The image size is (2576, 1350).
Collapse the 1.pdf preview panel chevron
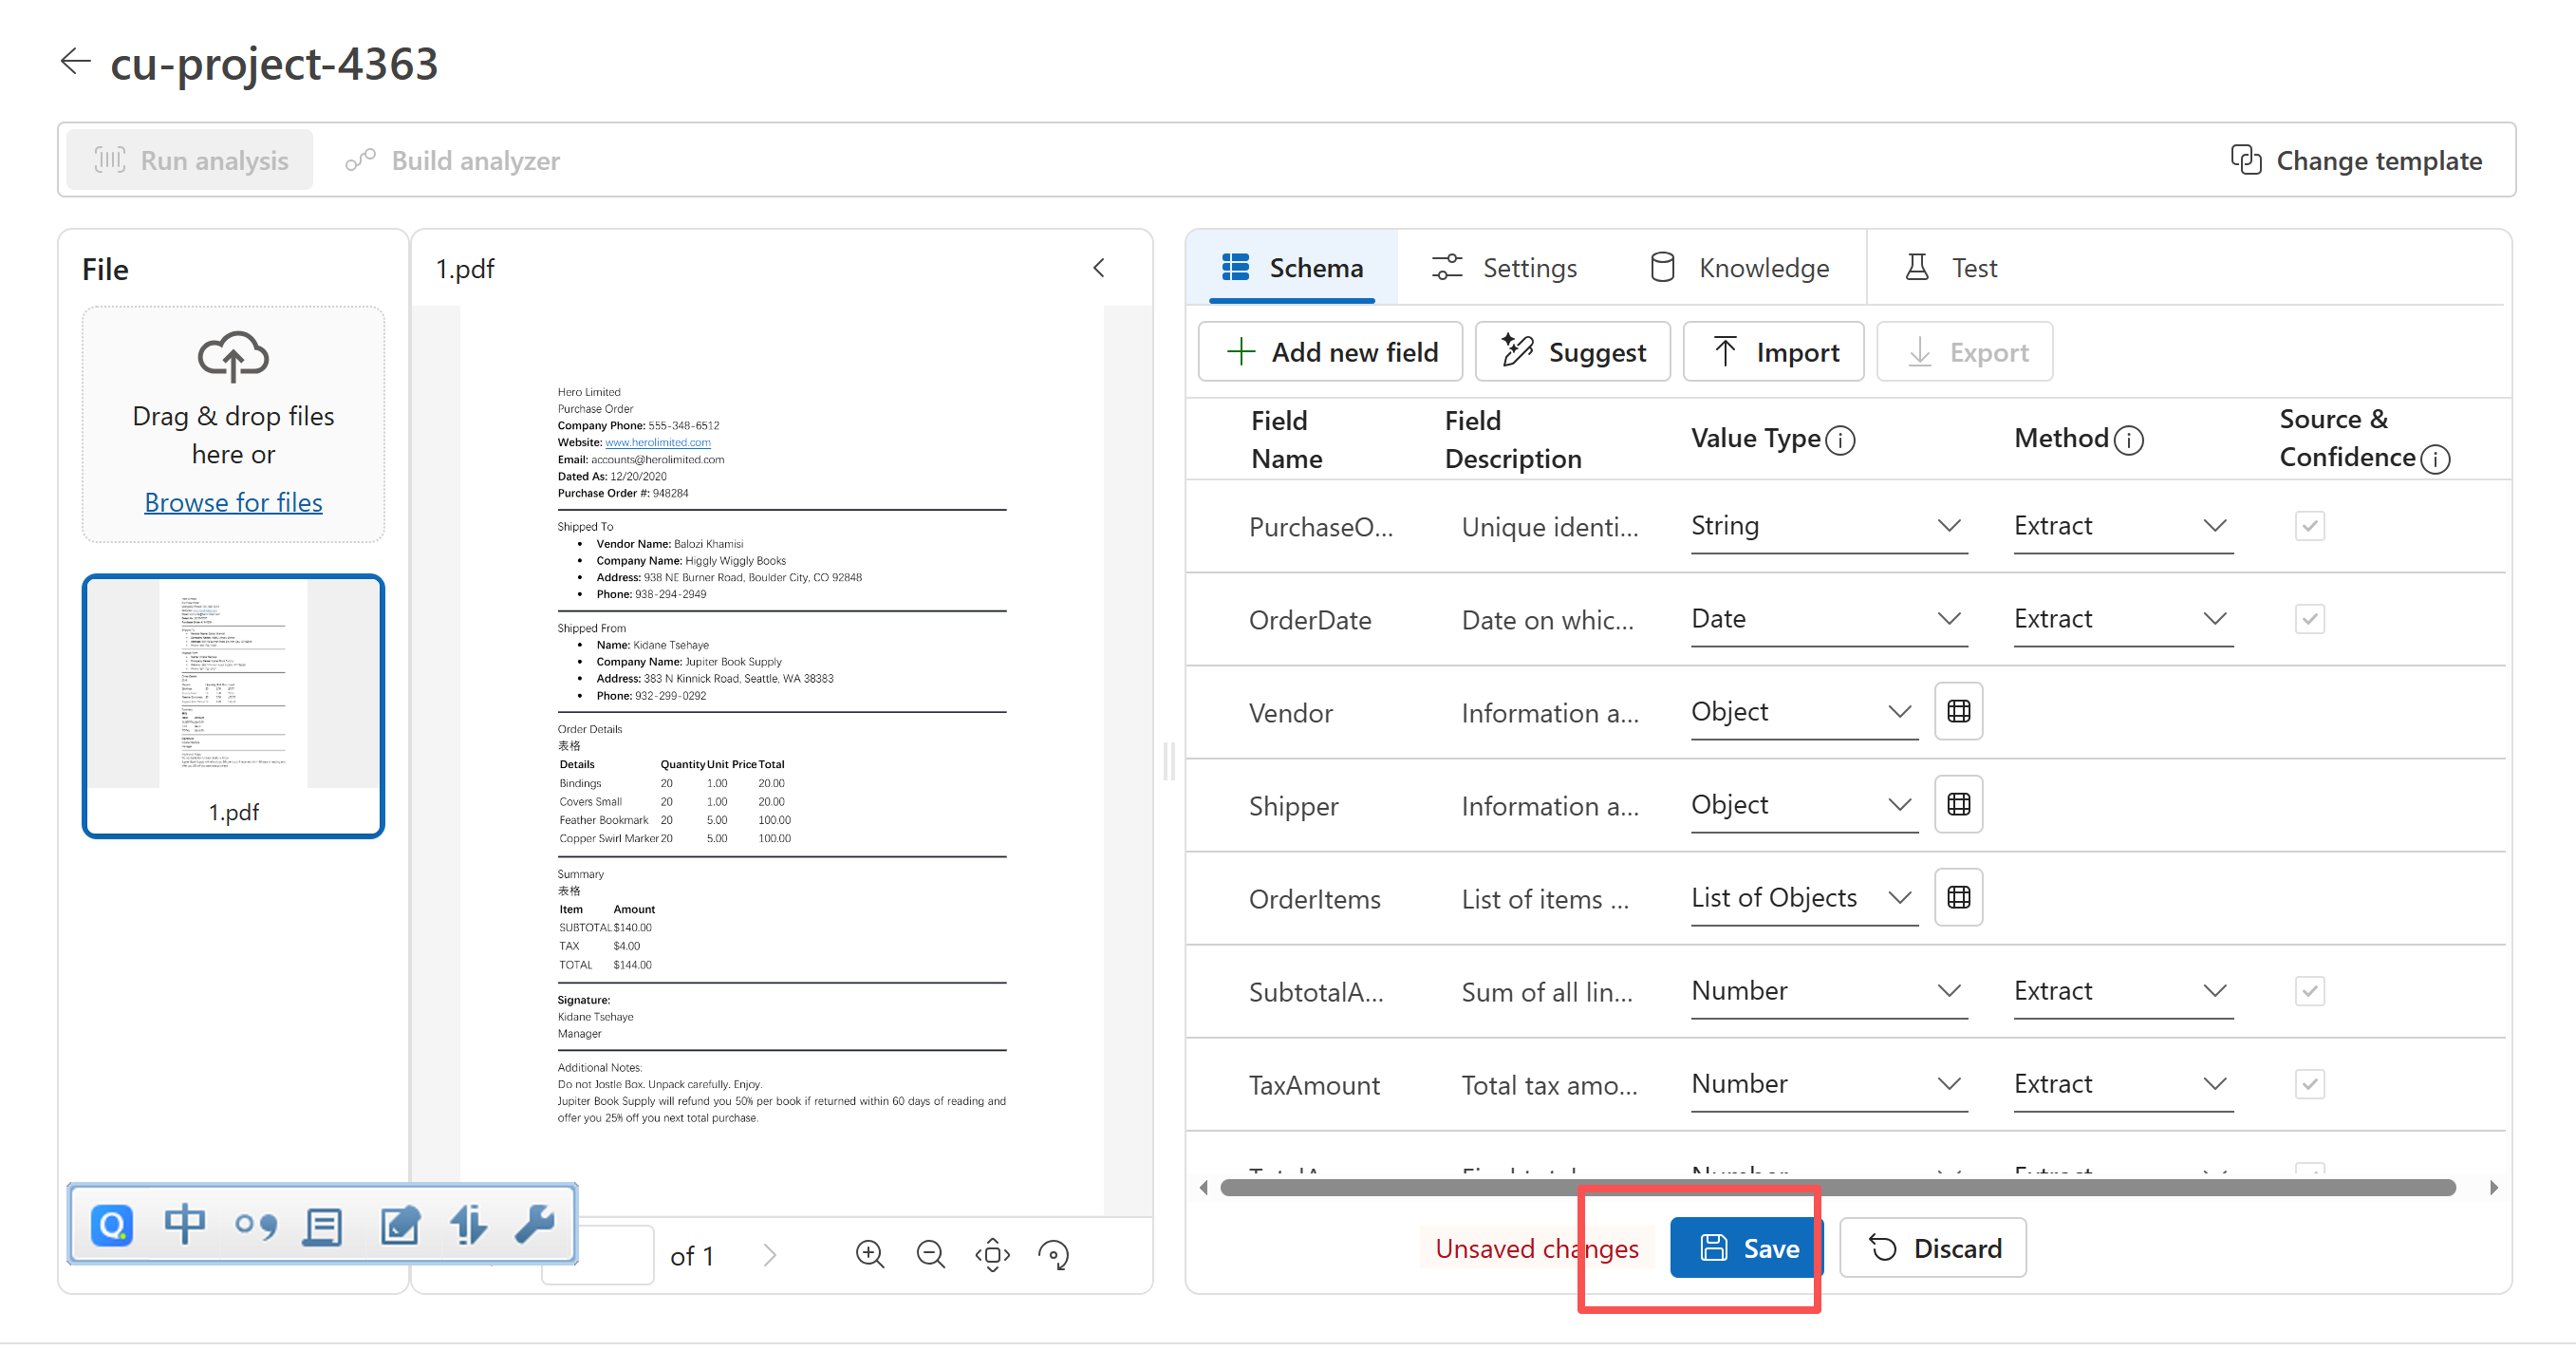pyautogui.click(x=1099, y=268)
